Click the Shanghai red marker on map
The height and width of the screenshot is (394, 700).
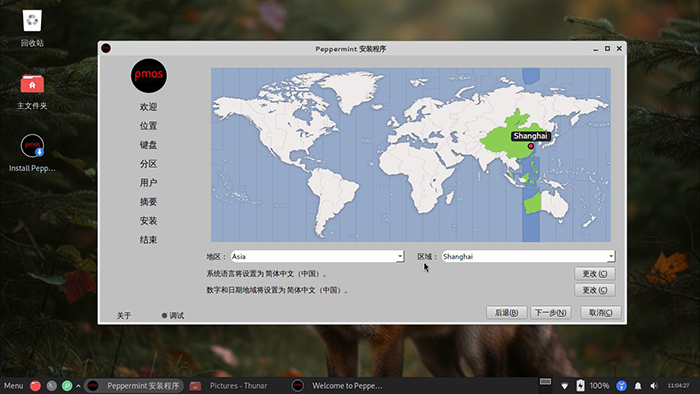(531, 146)
